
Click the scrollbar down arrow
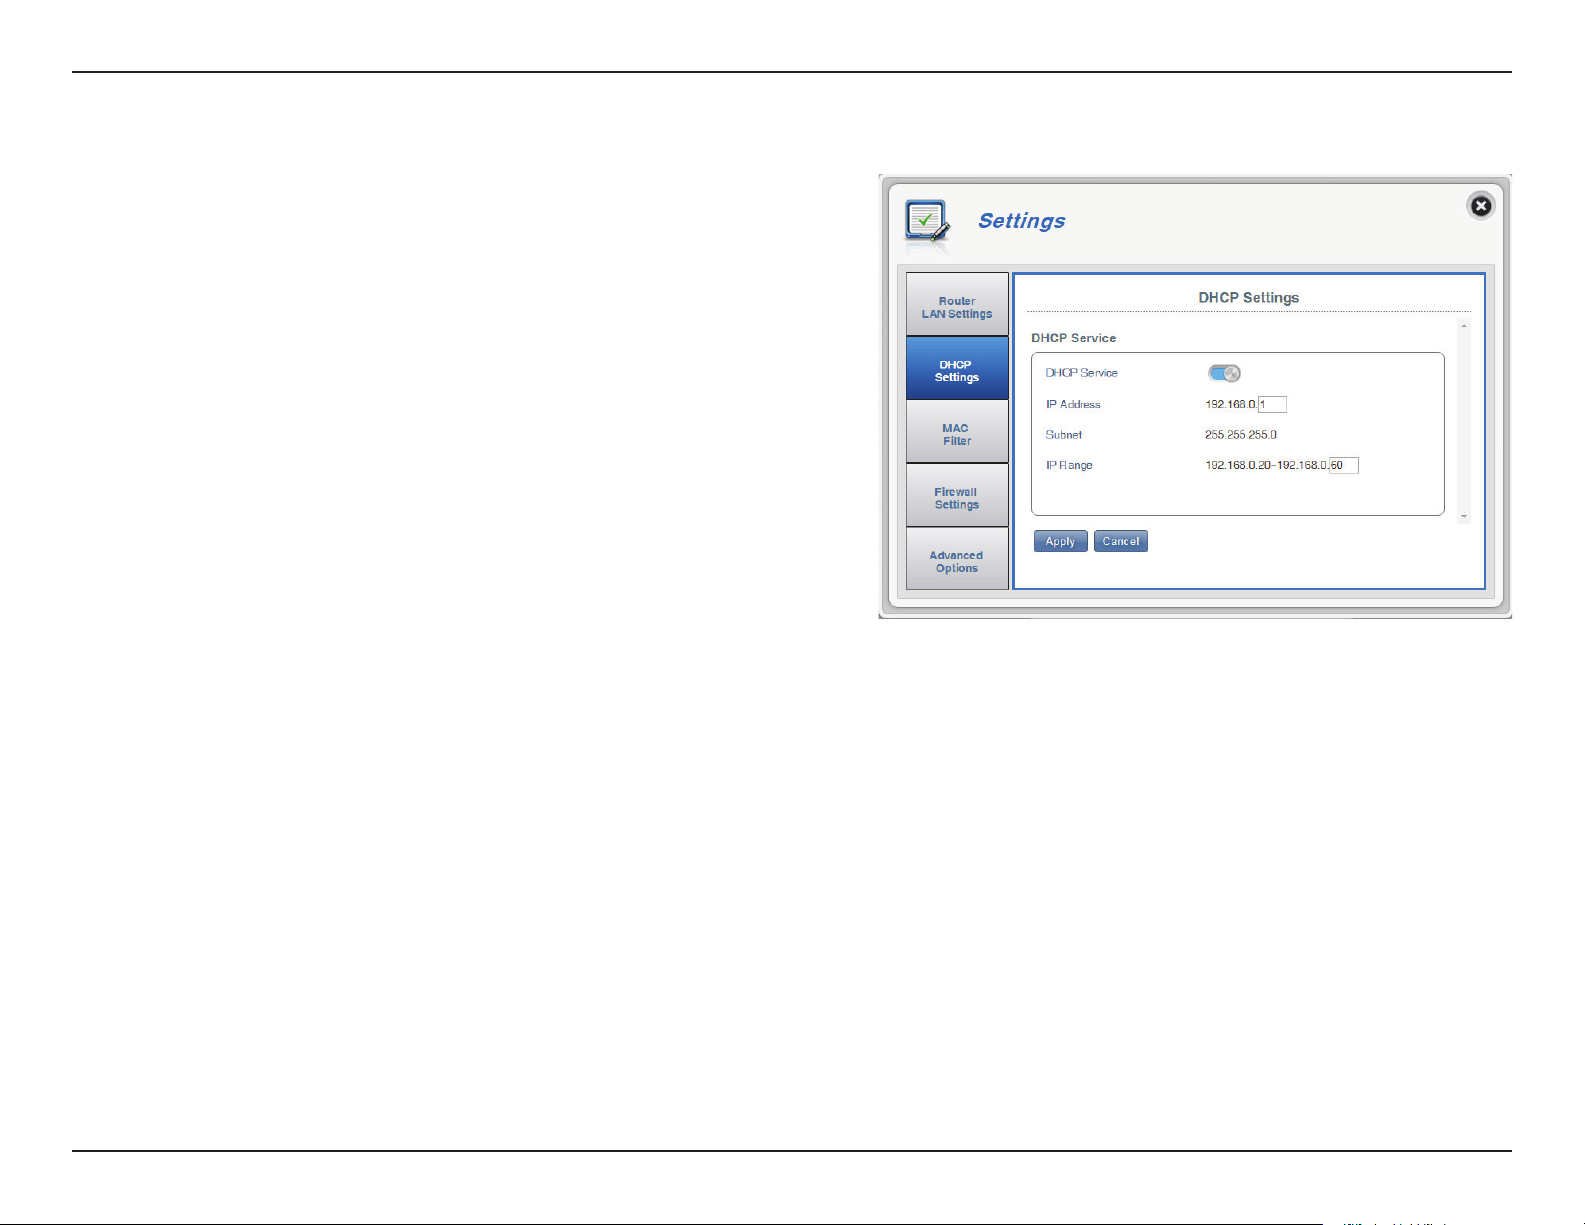(x=1464, y=516)
